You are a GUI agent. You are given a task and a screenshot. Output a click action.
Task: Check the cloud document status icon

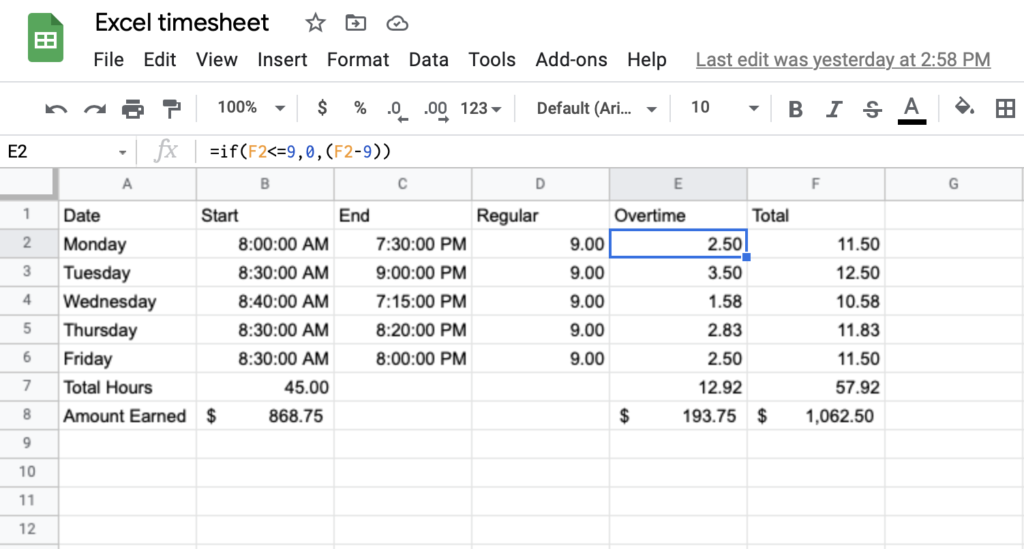tap(397, 23)
